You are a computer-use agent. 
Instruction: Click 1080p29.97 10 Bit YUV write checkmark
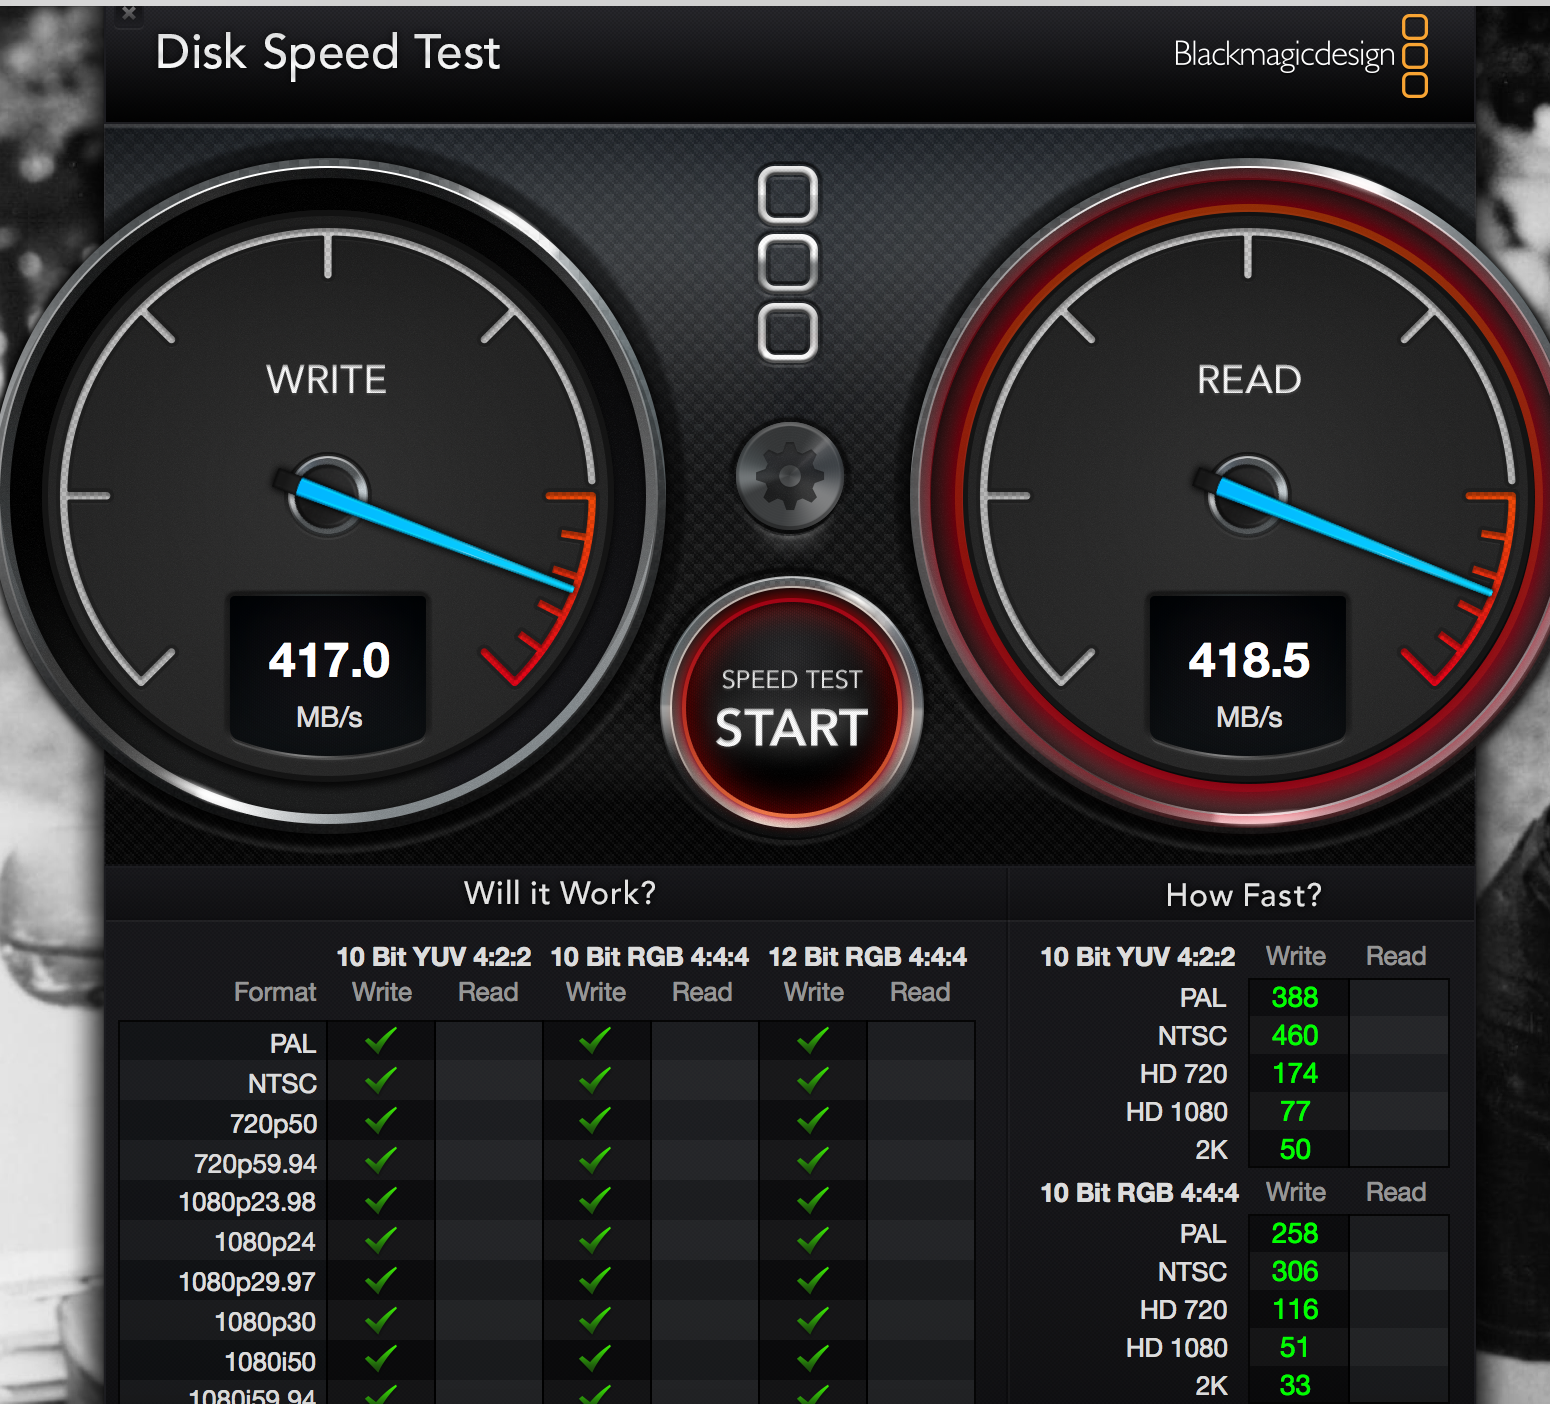[x=381, y=1280]
